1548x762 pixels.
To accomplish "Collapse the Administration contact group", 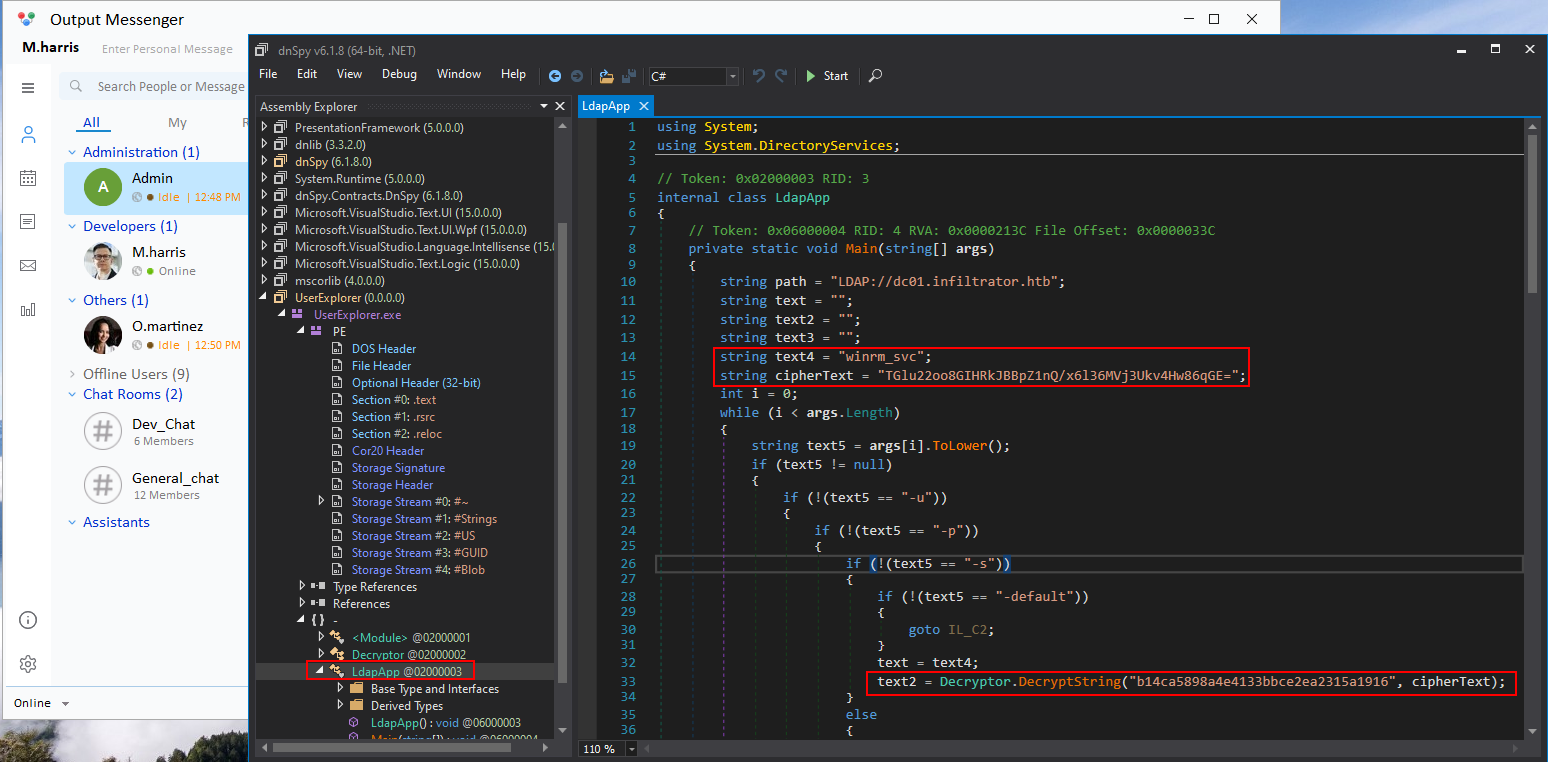I will pos(72,153).
